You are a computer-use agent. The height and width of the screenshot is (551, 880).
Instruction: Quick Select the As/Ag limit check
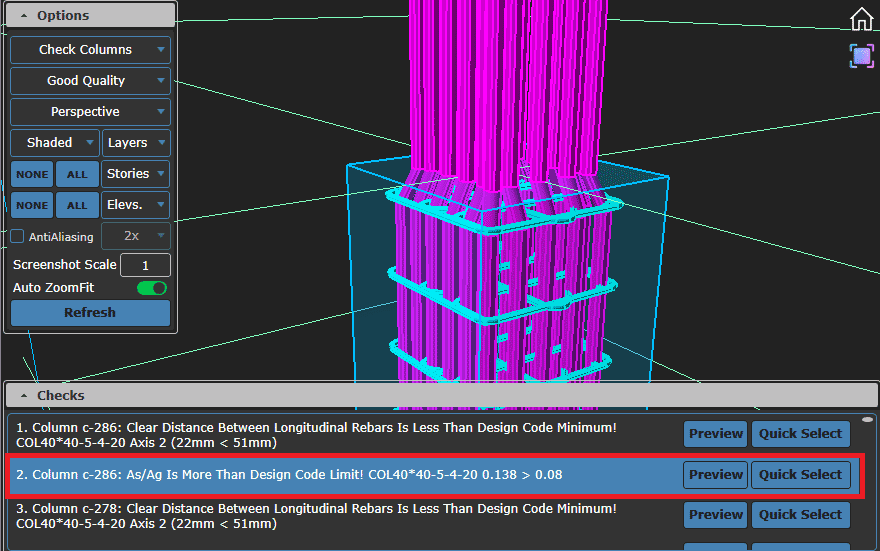(x=800, y=475)
